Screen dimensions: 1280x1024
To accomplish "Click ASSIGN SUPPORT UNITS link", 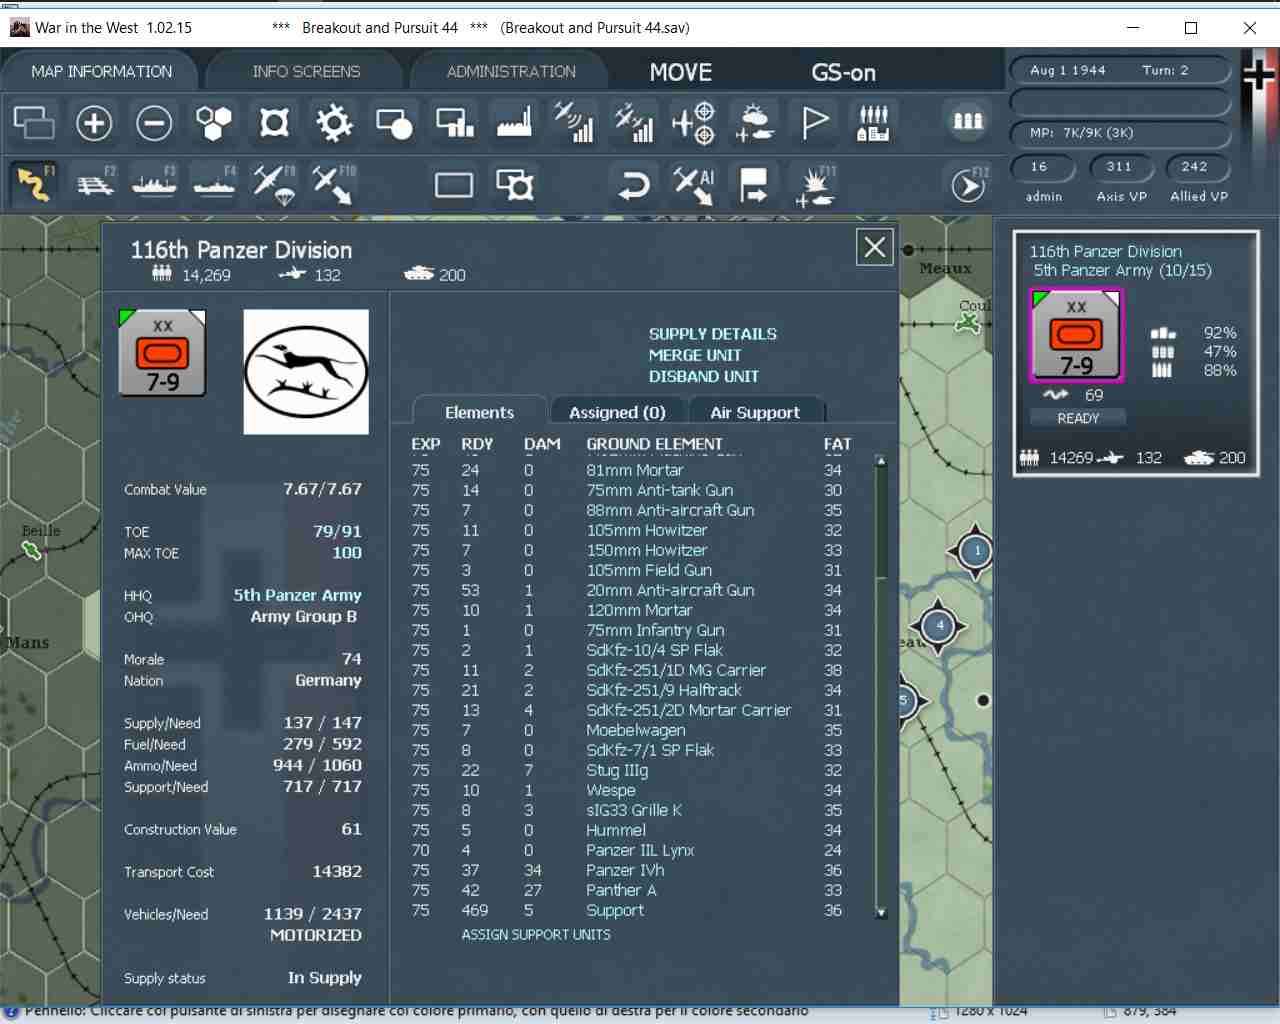I will coord(536,934).
